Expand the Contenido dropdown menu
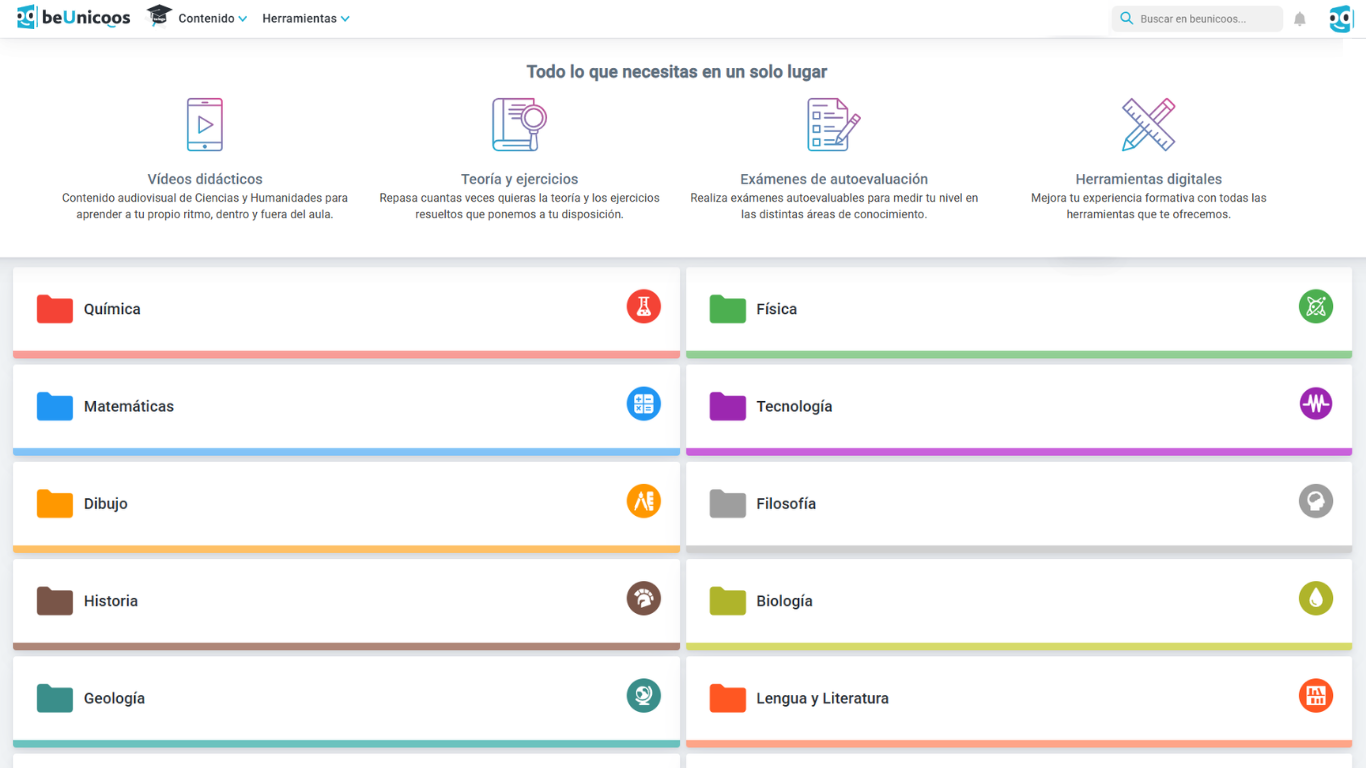Screen dimensions: 1366x768 212,19
